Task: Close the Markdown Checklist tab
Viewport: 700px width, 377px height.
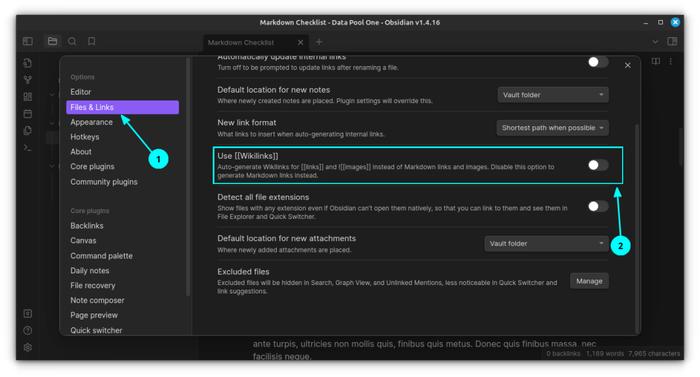Action: [300, 42]
